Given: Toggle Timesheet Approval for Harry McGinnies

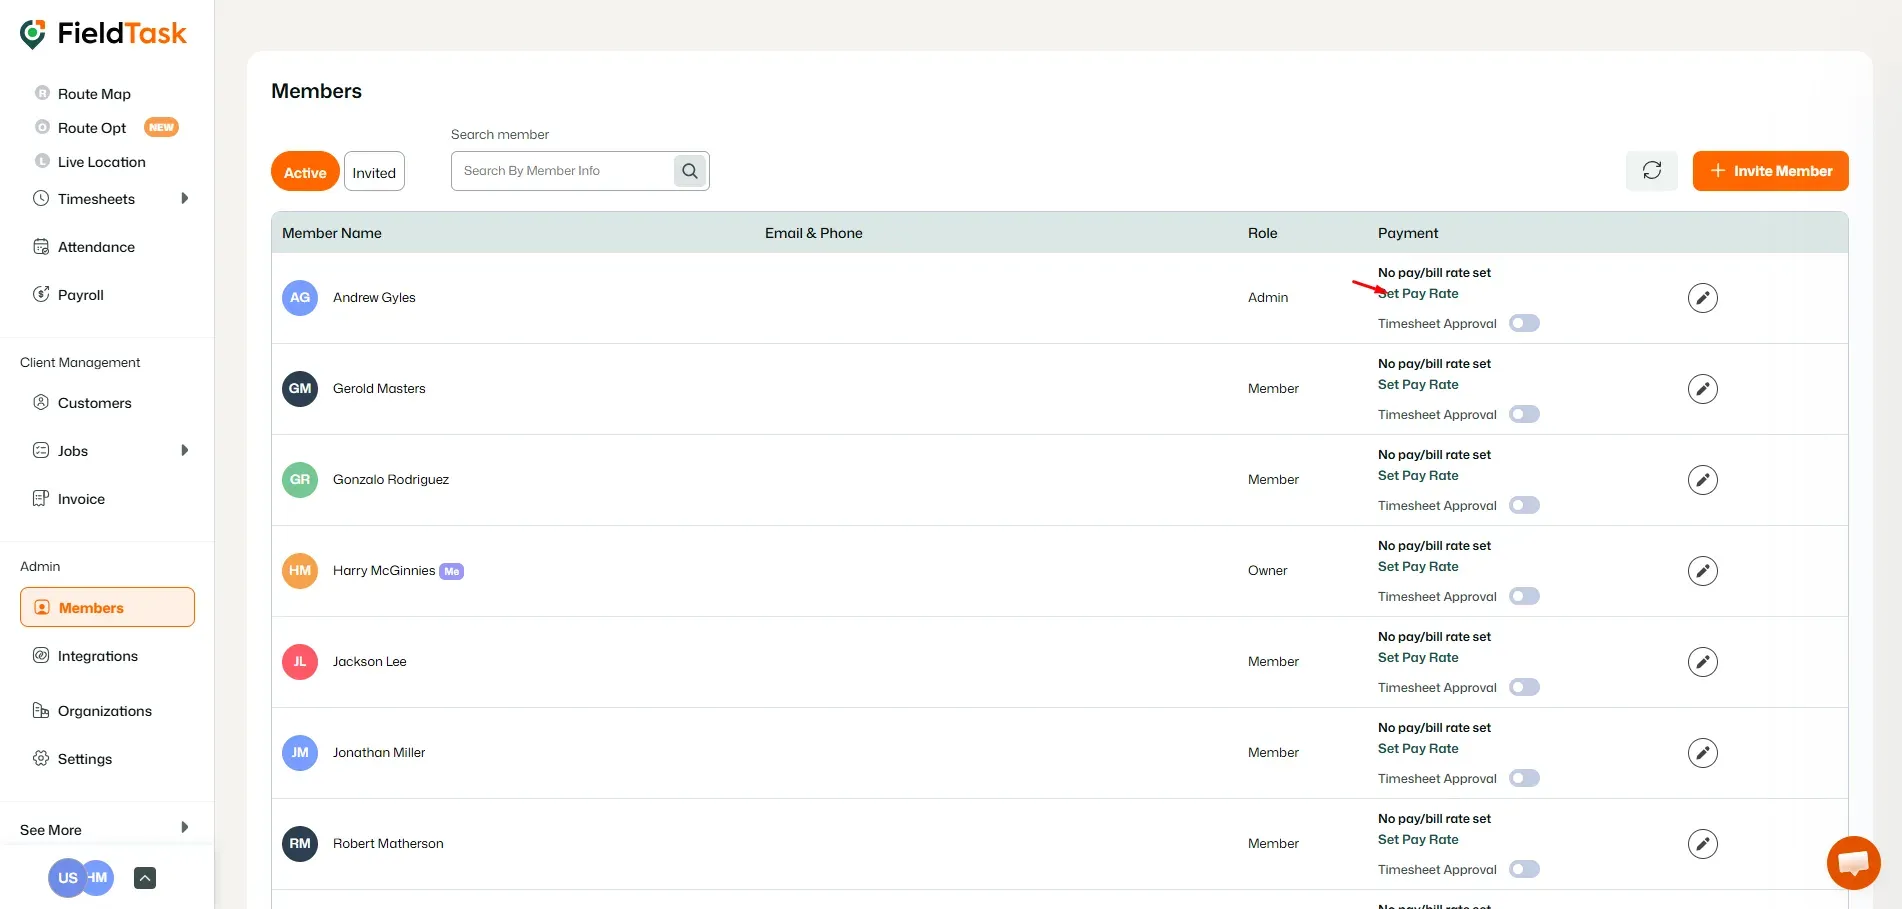Looking at the screenshot, I should point(1524,596).
